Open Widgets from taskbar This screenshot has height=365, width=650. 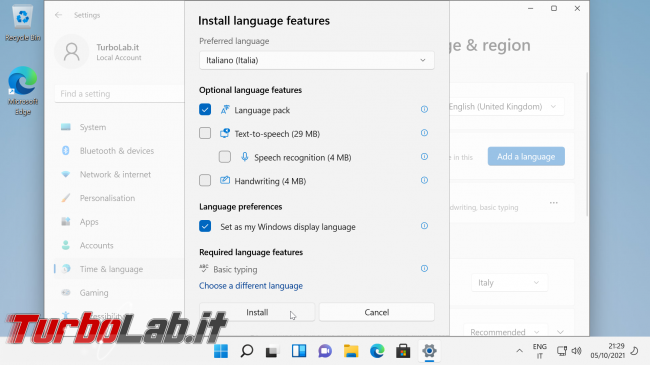(298, 351)
